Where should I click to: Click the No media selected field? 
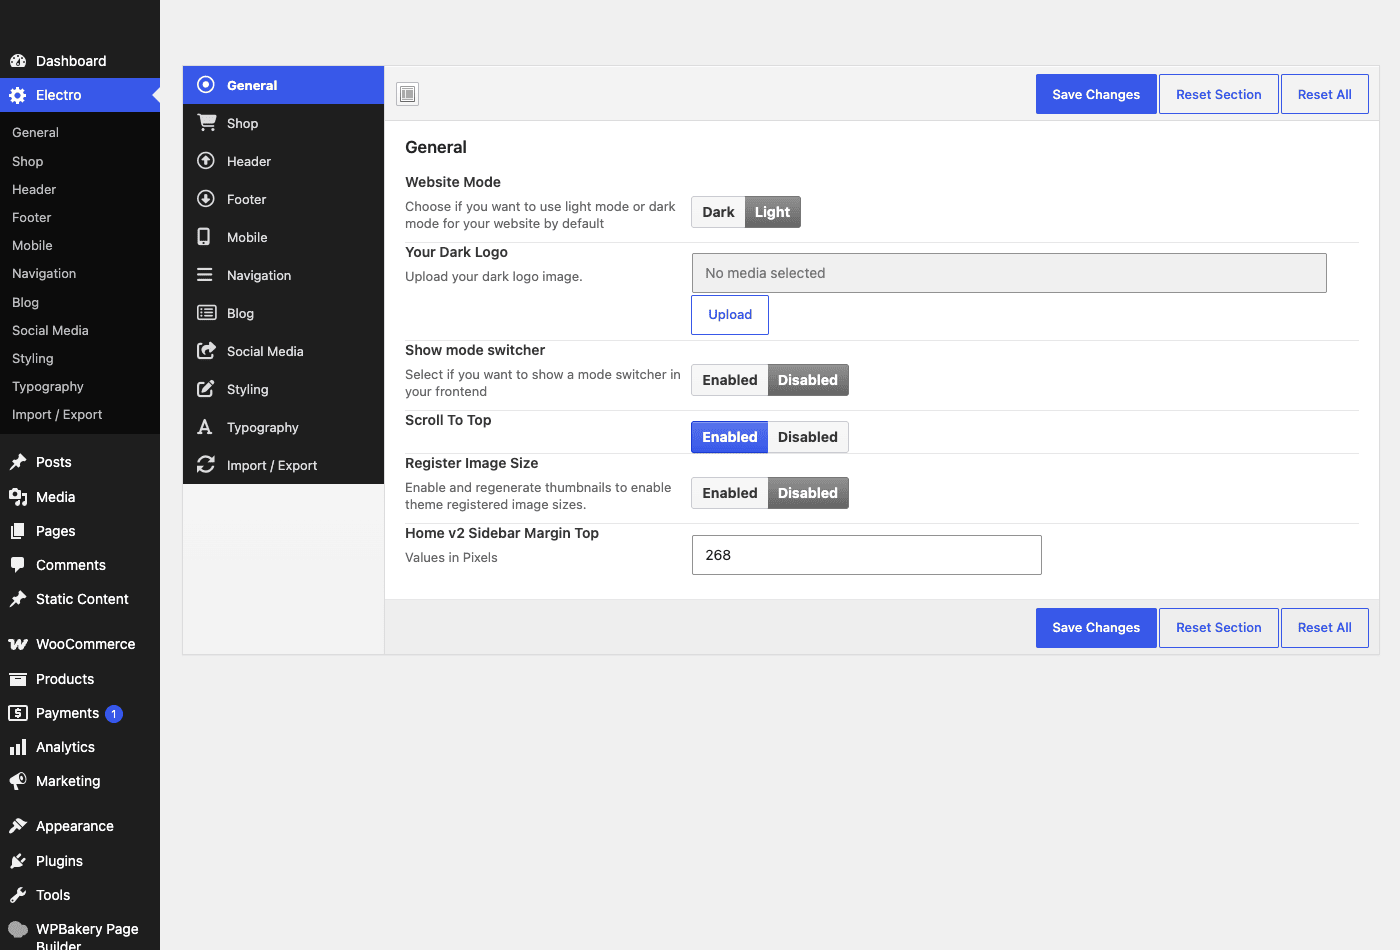(x=1009, y=273)
